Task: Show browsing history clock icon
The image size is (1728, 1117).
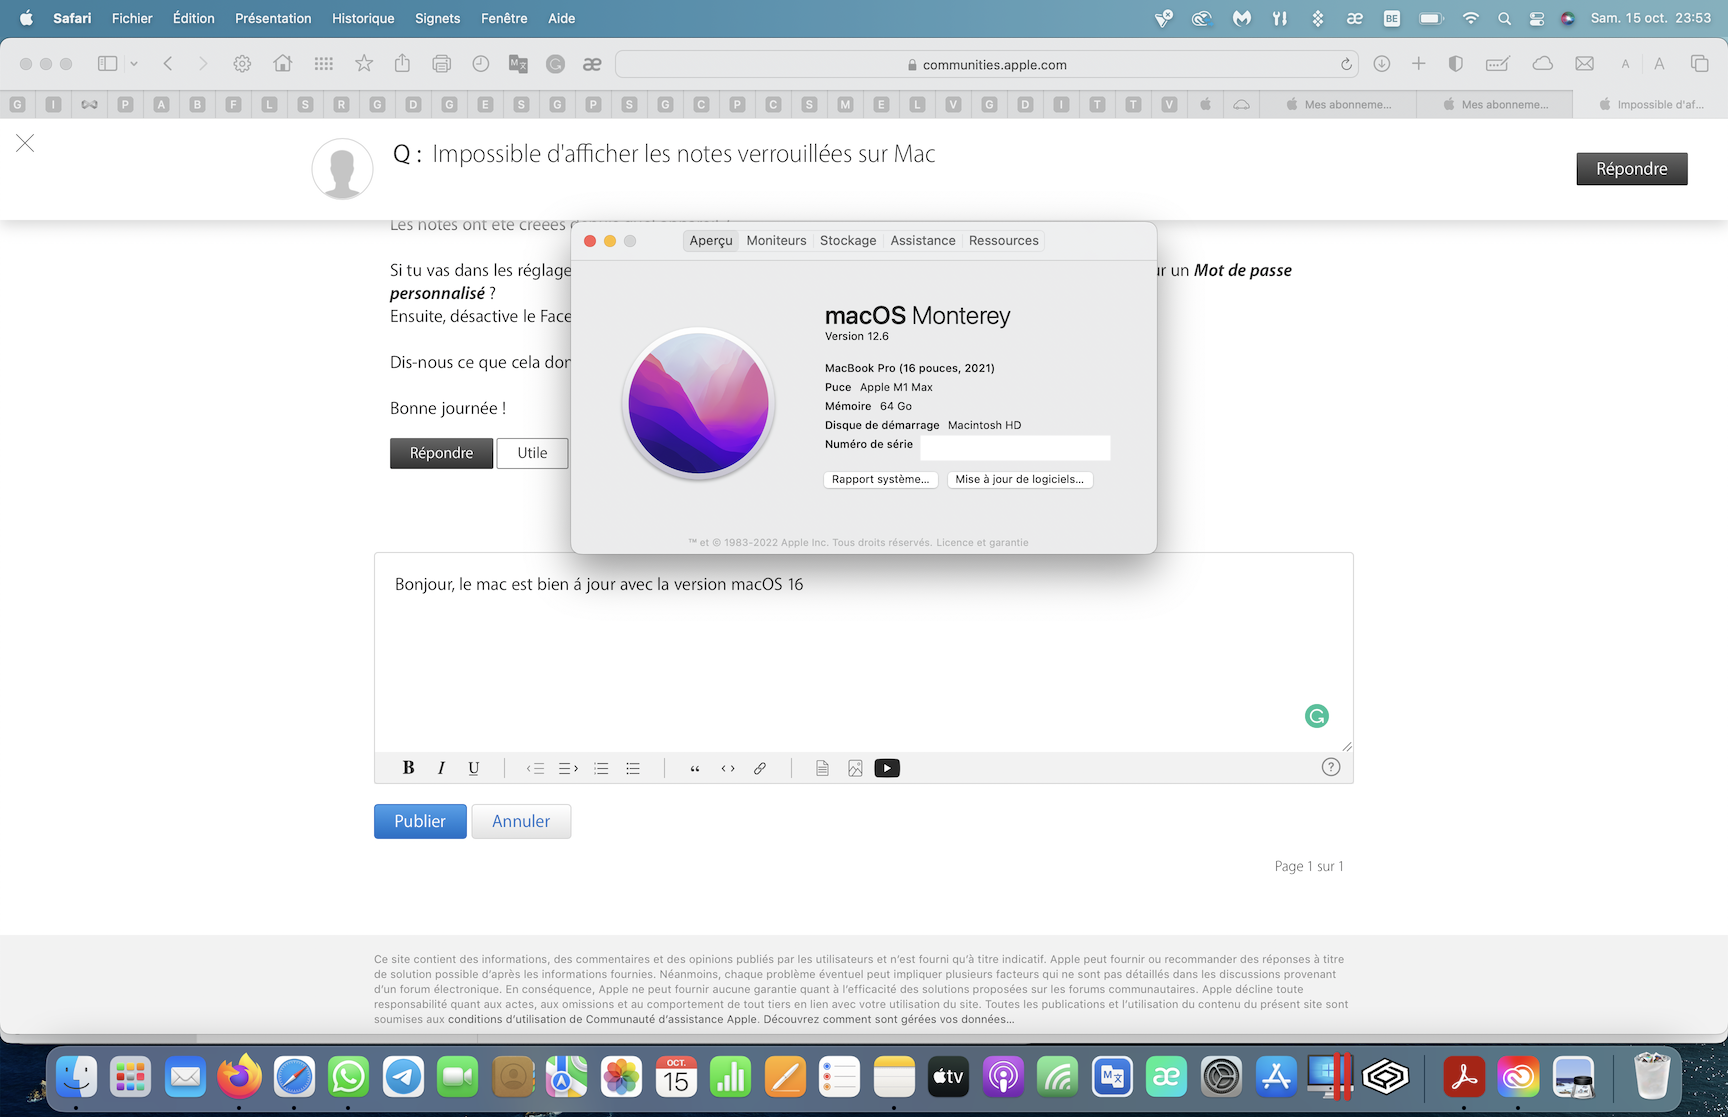Action: 481,64
